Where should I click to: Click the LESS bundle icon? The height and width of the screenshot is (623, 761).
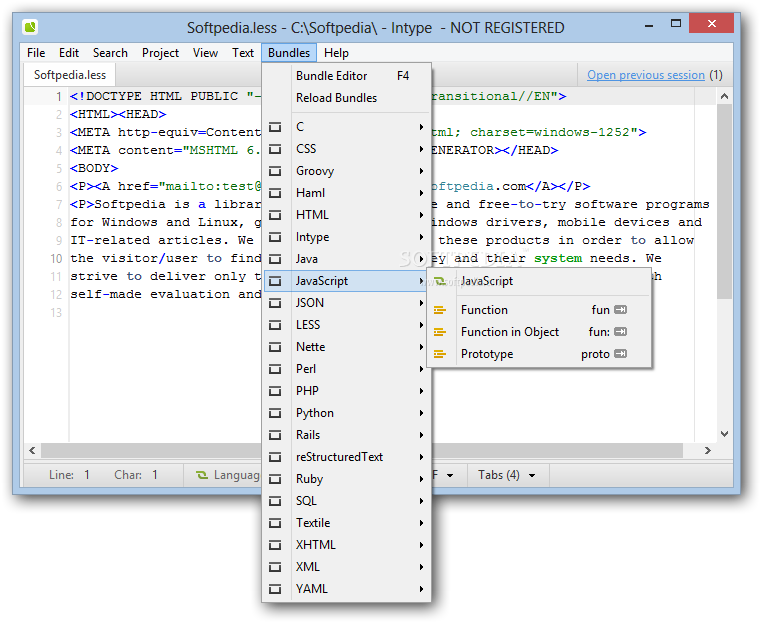click(x=275, y=325)
